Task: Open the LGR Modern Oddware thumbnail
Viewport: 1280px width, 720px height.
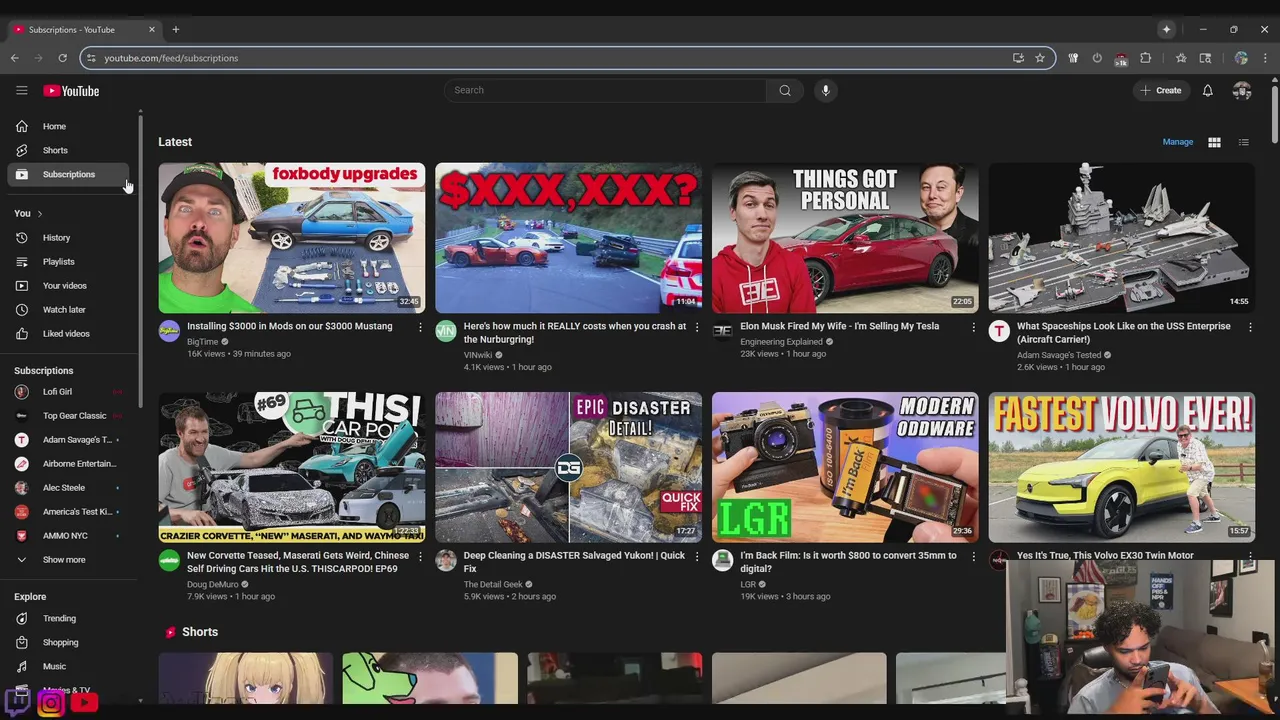Action: (845, 467)
